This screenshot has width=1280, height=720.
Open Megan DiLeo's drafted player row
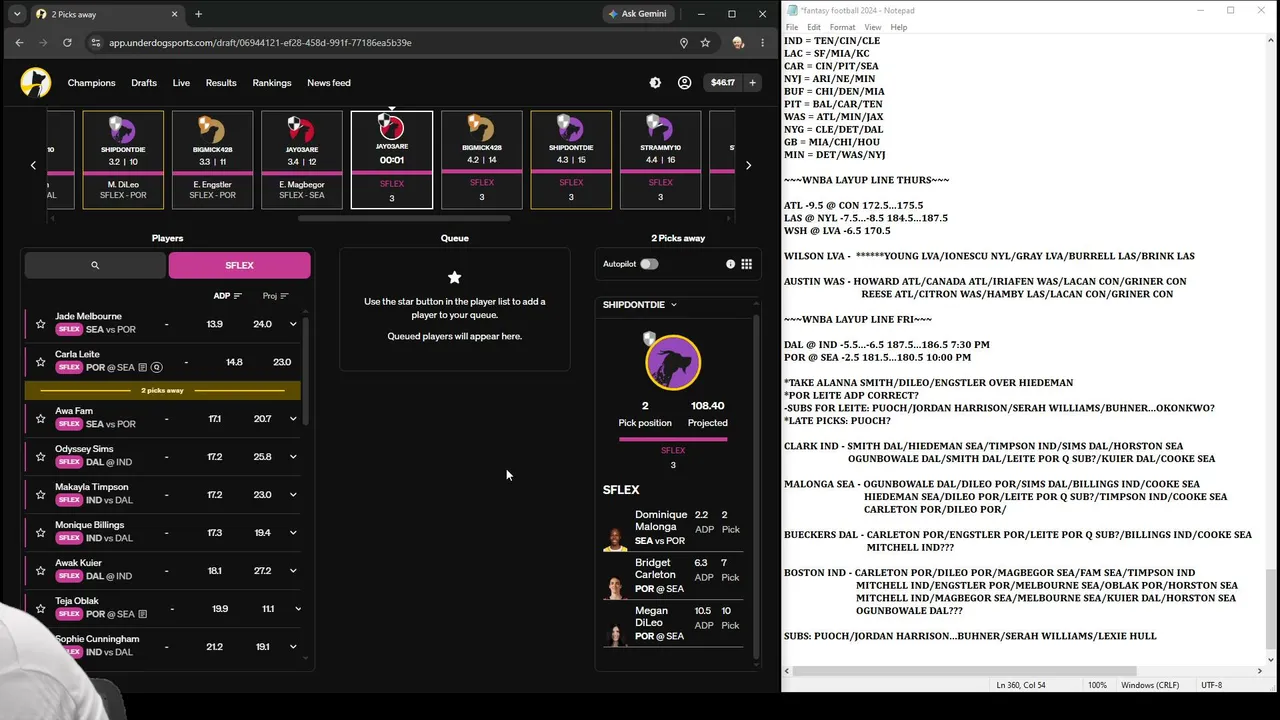(673, 624)
